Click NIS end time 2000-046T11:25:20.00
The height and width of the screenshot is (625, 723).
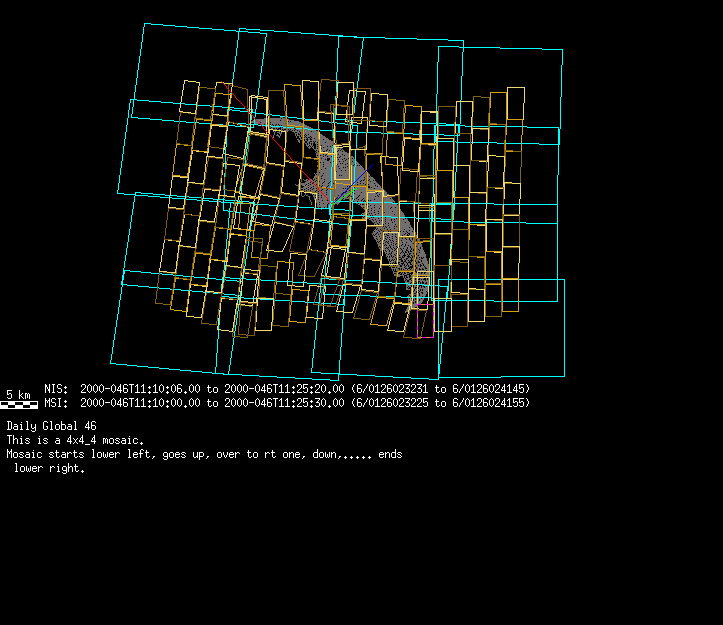284,388
